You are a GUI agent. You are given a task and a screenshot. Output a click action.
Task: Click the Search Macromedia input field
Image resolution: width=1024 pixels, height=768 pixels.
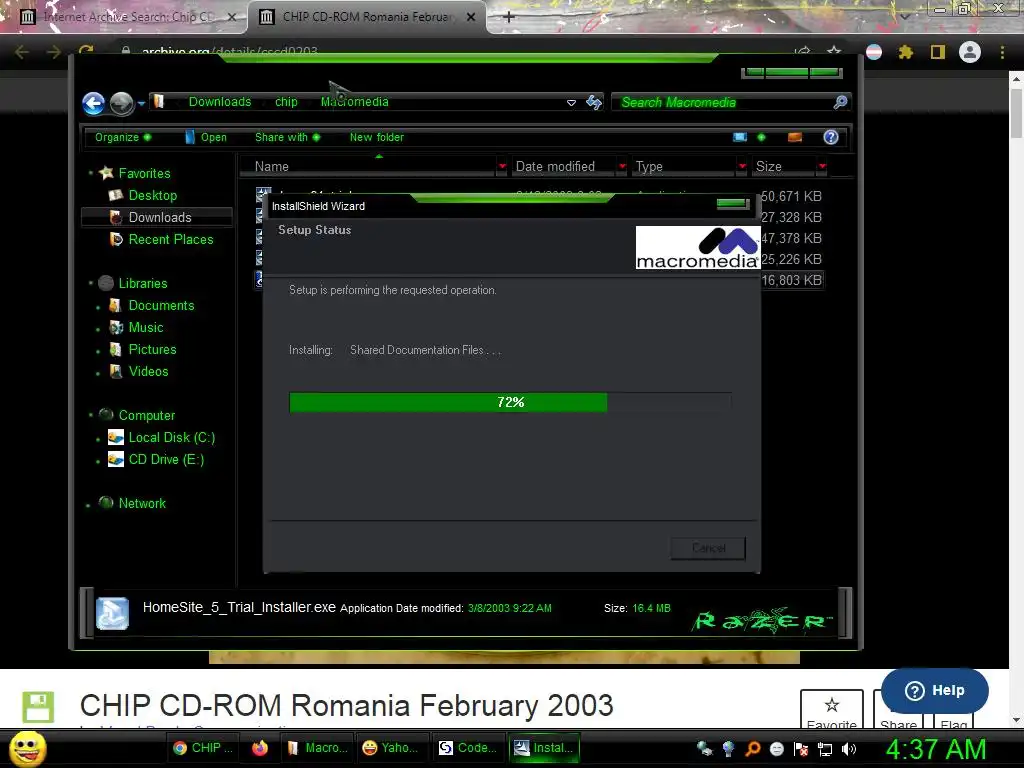[722, 102]
